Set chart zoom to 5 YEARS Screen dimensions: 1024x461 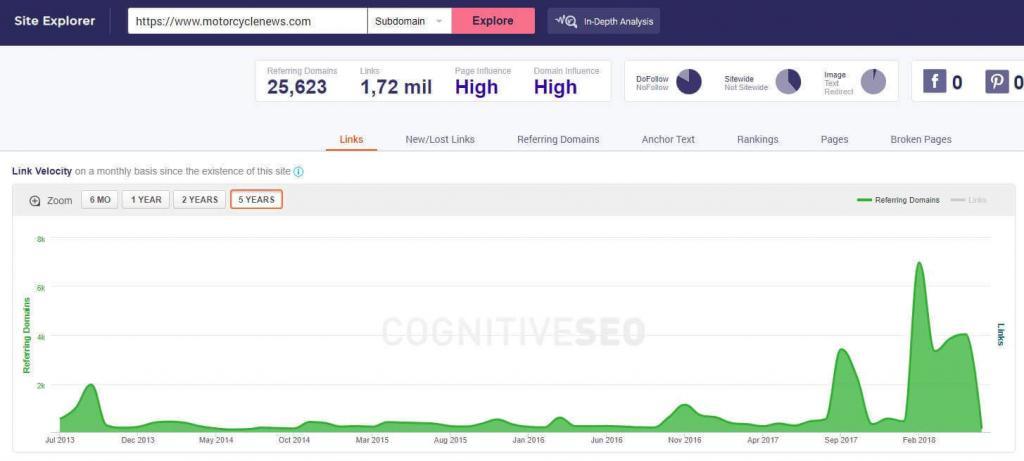click(x=256, y=200)
